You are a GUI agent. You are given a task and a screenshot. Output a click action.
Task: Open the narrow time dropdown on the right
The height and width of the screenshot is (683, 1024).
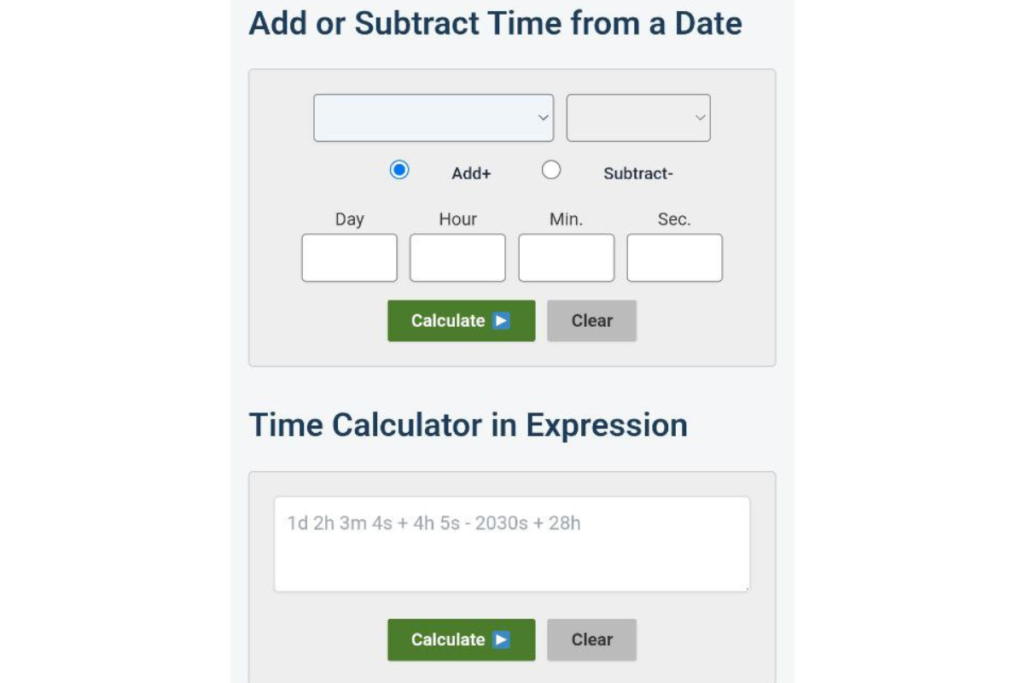[638, 118]
